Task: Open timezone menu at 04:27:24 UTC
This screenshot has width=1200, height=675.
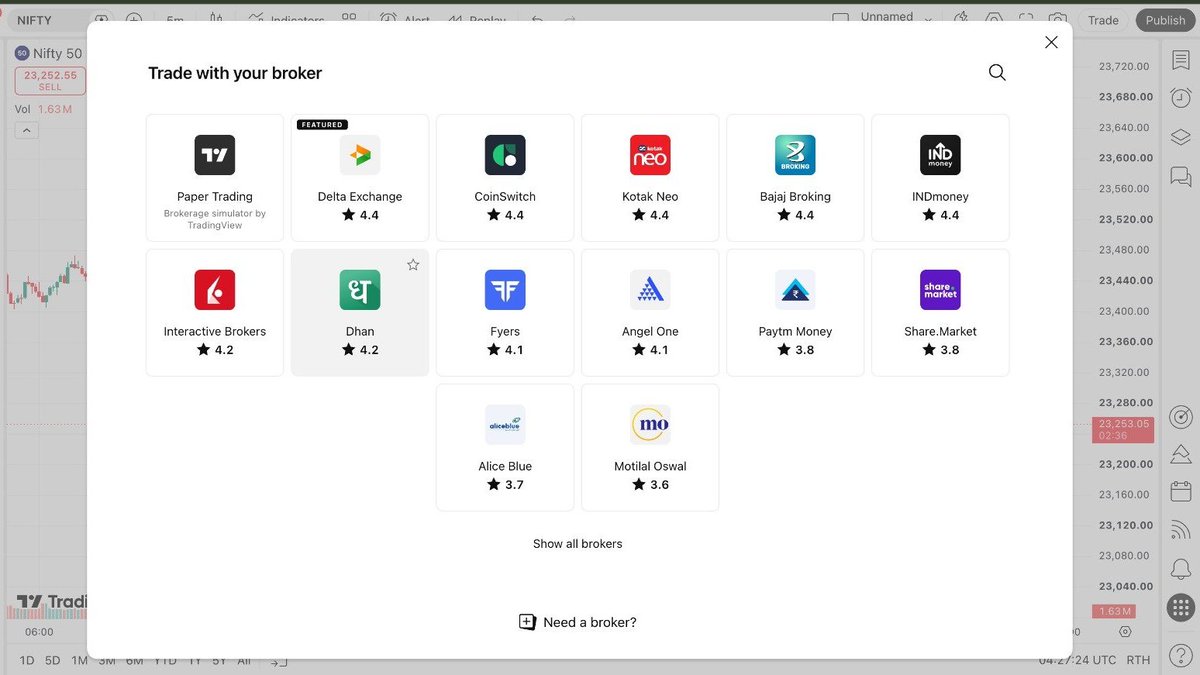Action: [x=1076, y=660]
